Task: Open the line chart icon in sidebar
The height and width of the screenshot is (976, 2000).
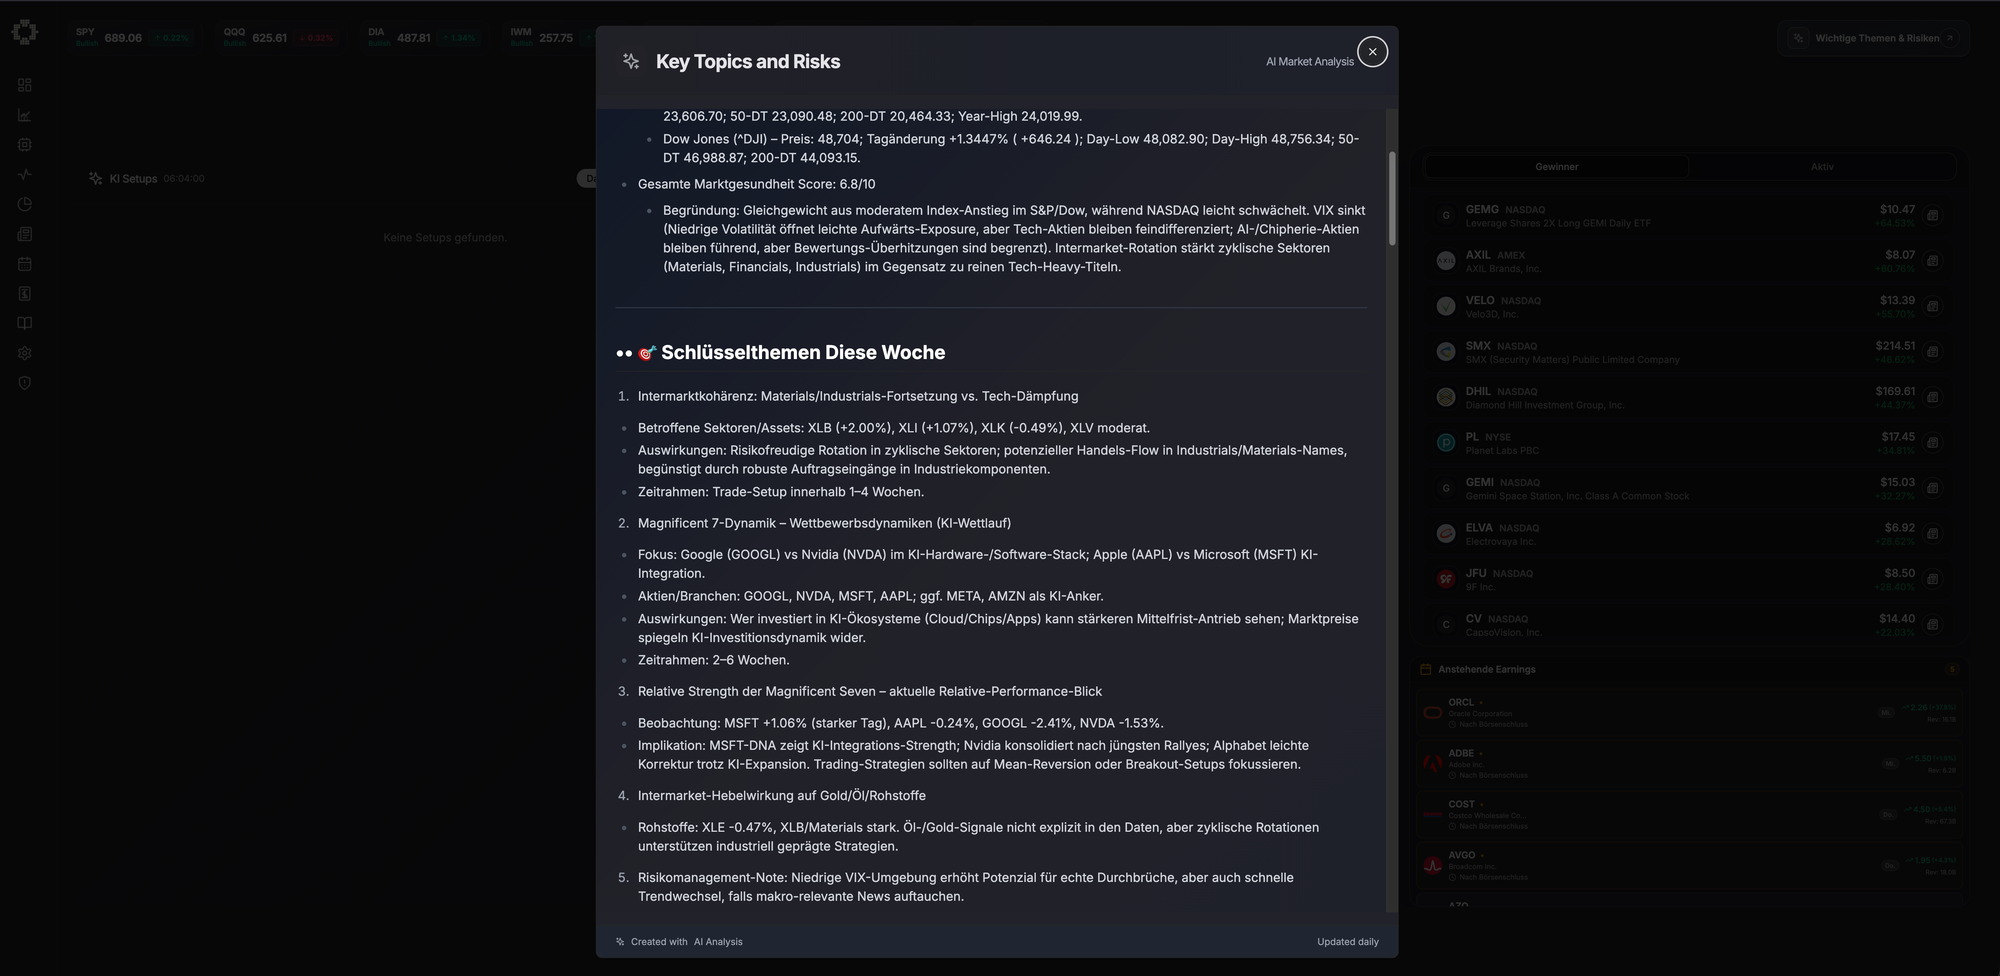Action: 25,115
